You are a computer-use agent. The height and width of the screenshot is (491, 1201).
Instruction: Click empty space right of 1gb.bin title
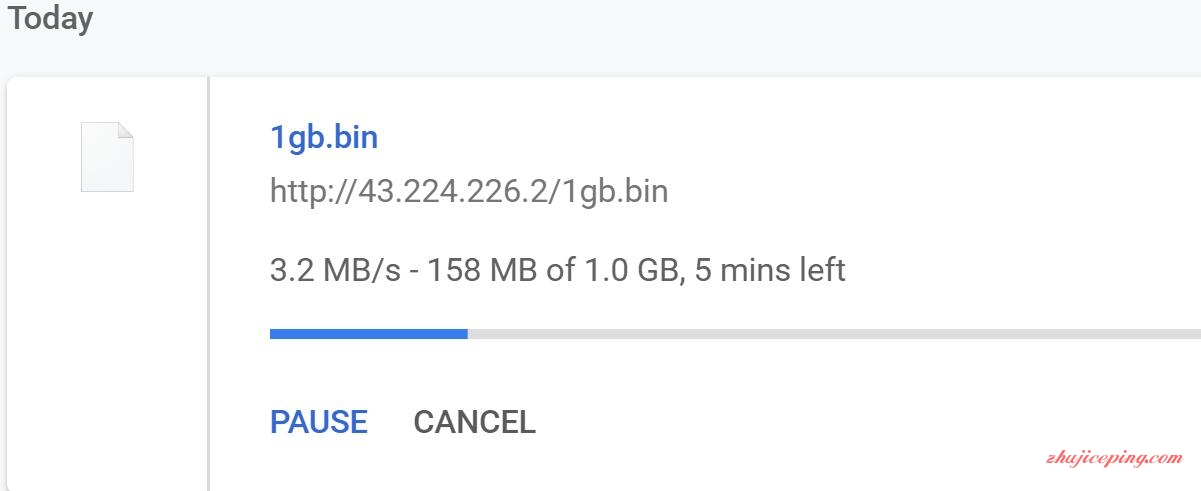coord(780,137)
